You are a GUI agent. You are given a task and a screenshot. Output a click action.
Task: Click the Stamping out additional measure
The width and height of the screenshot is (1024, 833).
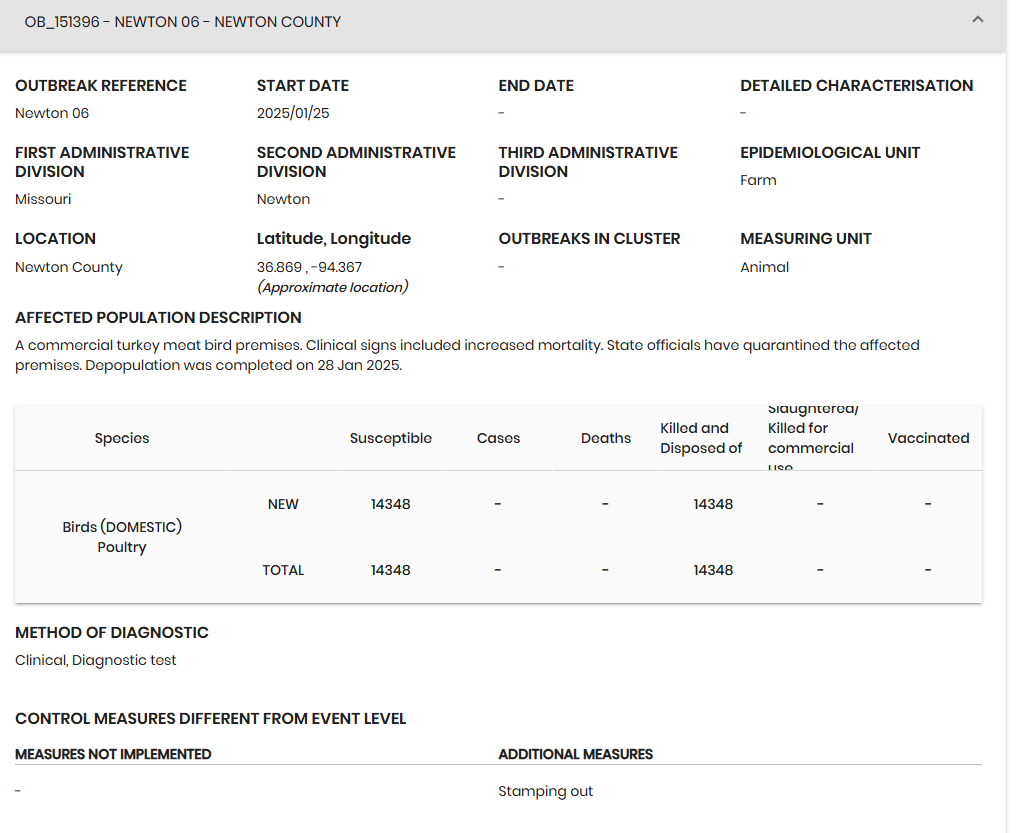(545, 791)
